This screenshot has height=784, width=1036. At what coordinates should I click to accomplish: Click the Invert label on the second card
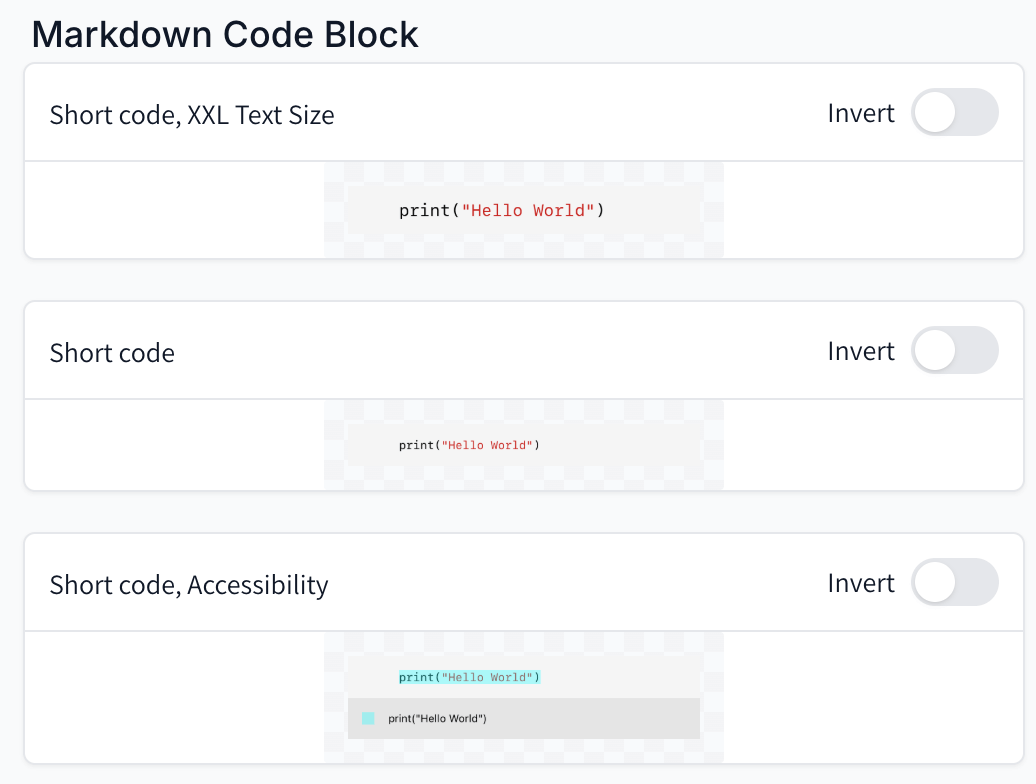[861, 351]
